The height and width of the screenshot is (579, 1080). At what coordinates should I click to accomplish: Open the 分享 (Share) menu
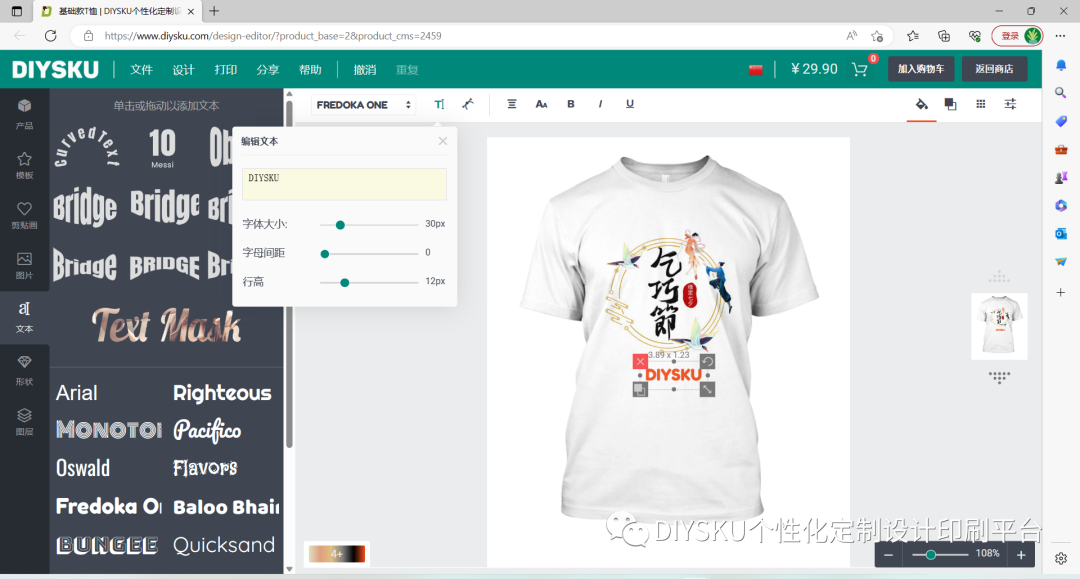pyautogui.click(x=267, y=70)
